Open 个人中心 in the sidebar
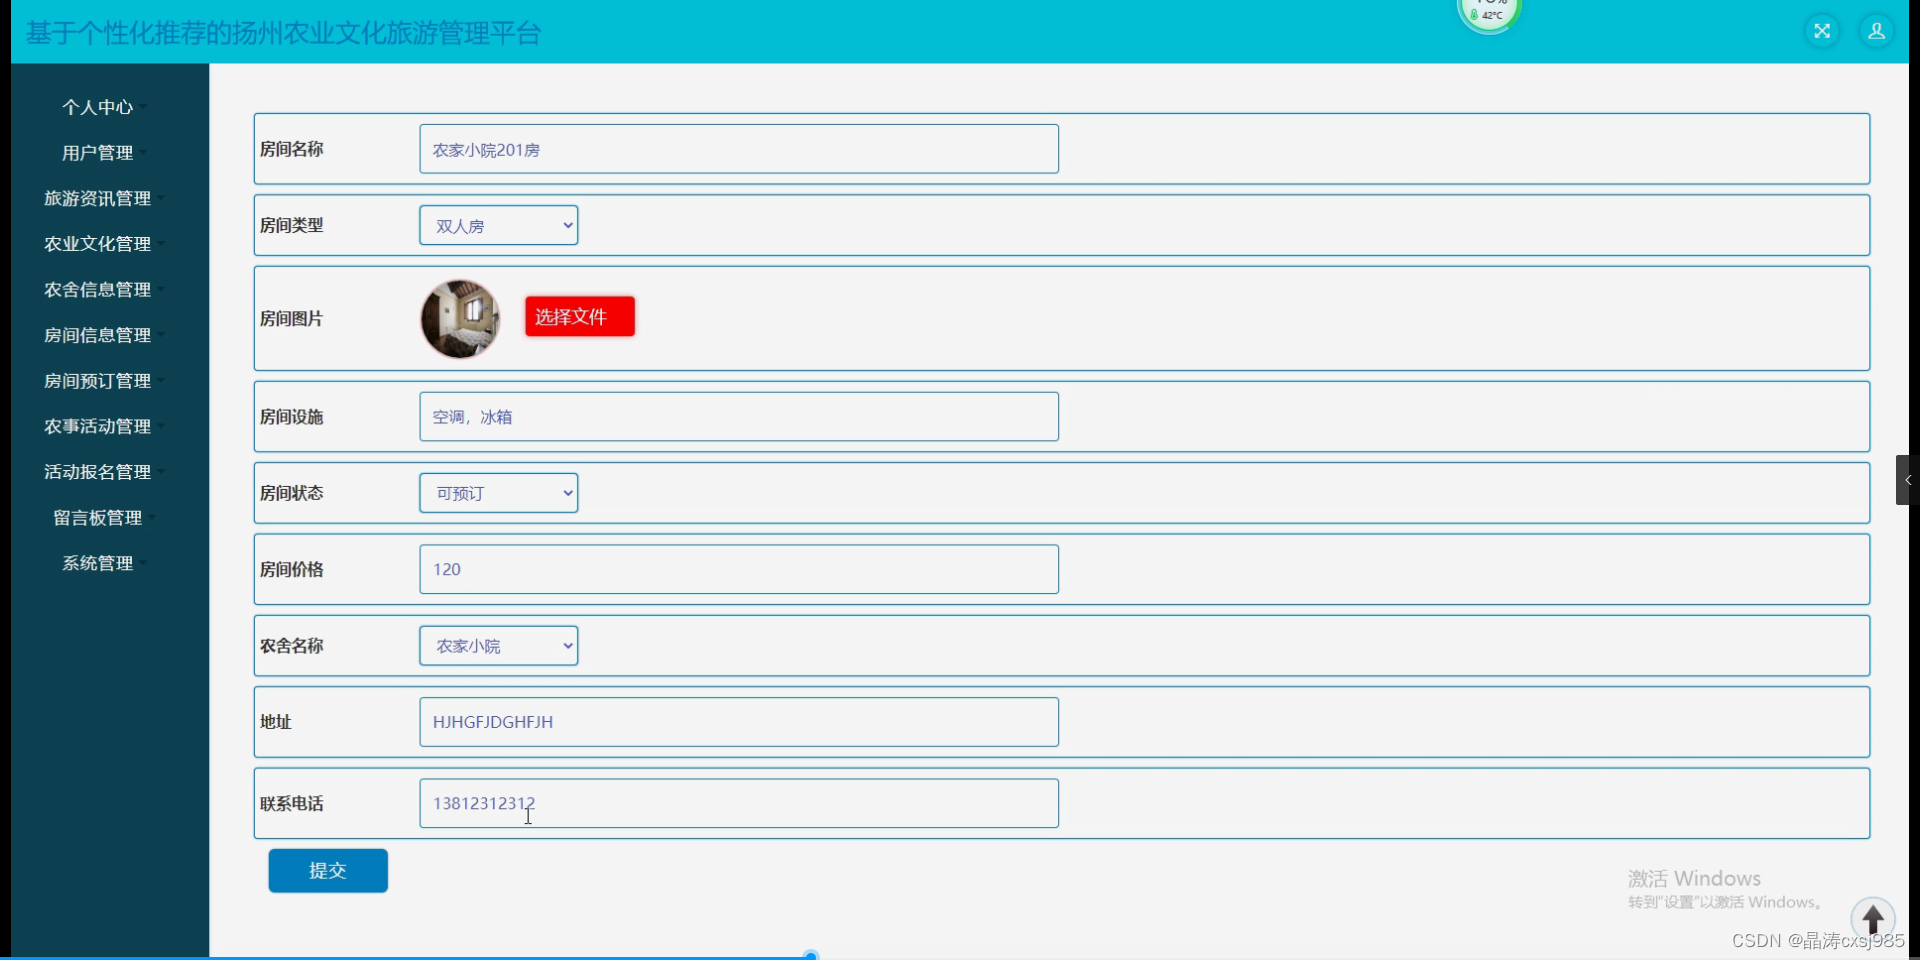1920x960 pixels. tap(98, 107)
